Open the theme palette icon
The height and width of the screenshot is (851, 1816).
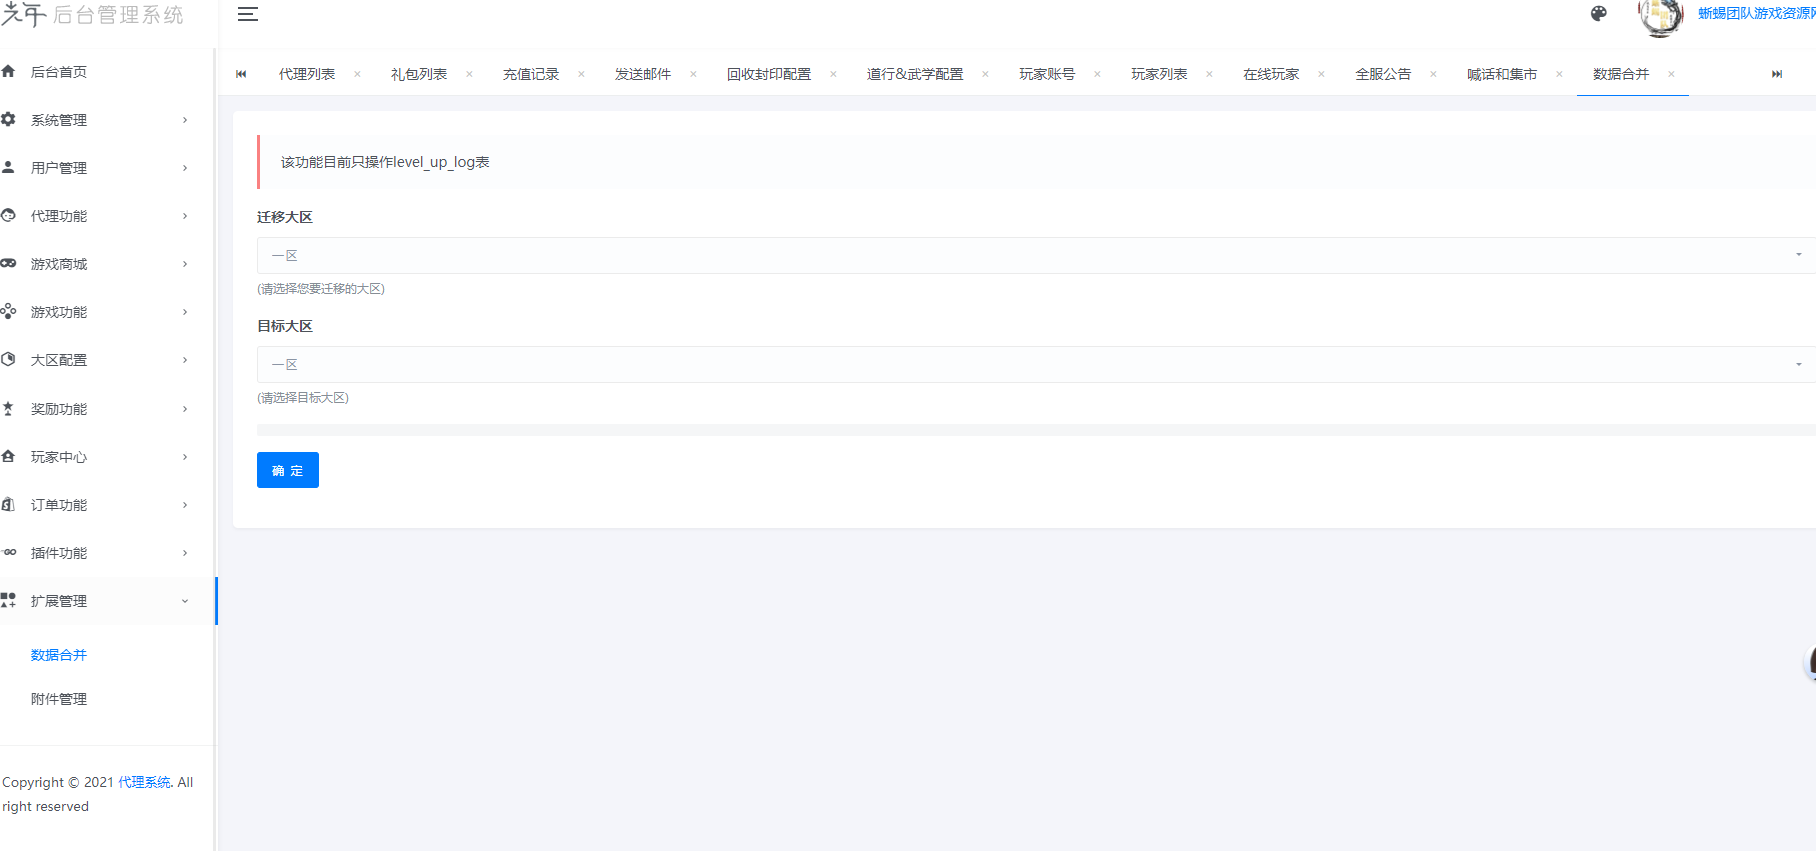[x=1598, y=14]
